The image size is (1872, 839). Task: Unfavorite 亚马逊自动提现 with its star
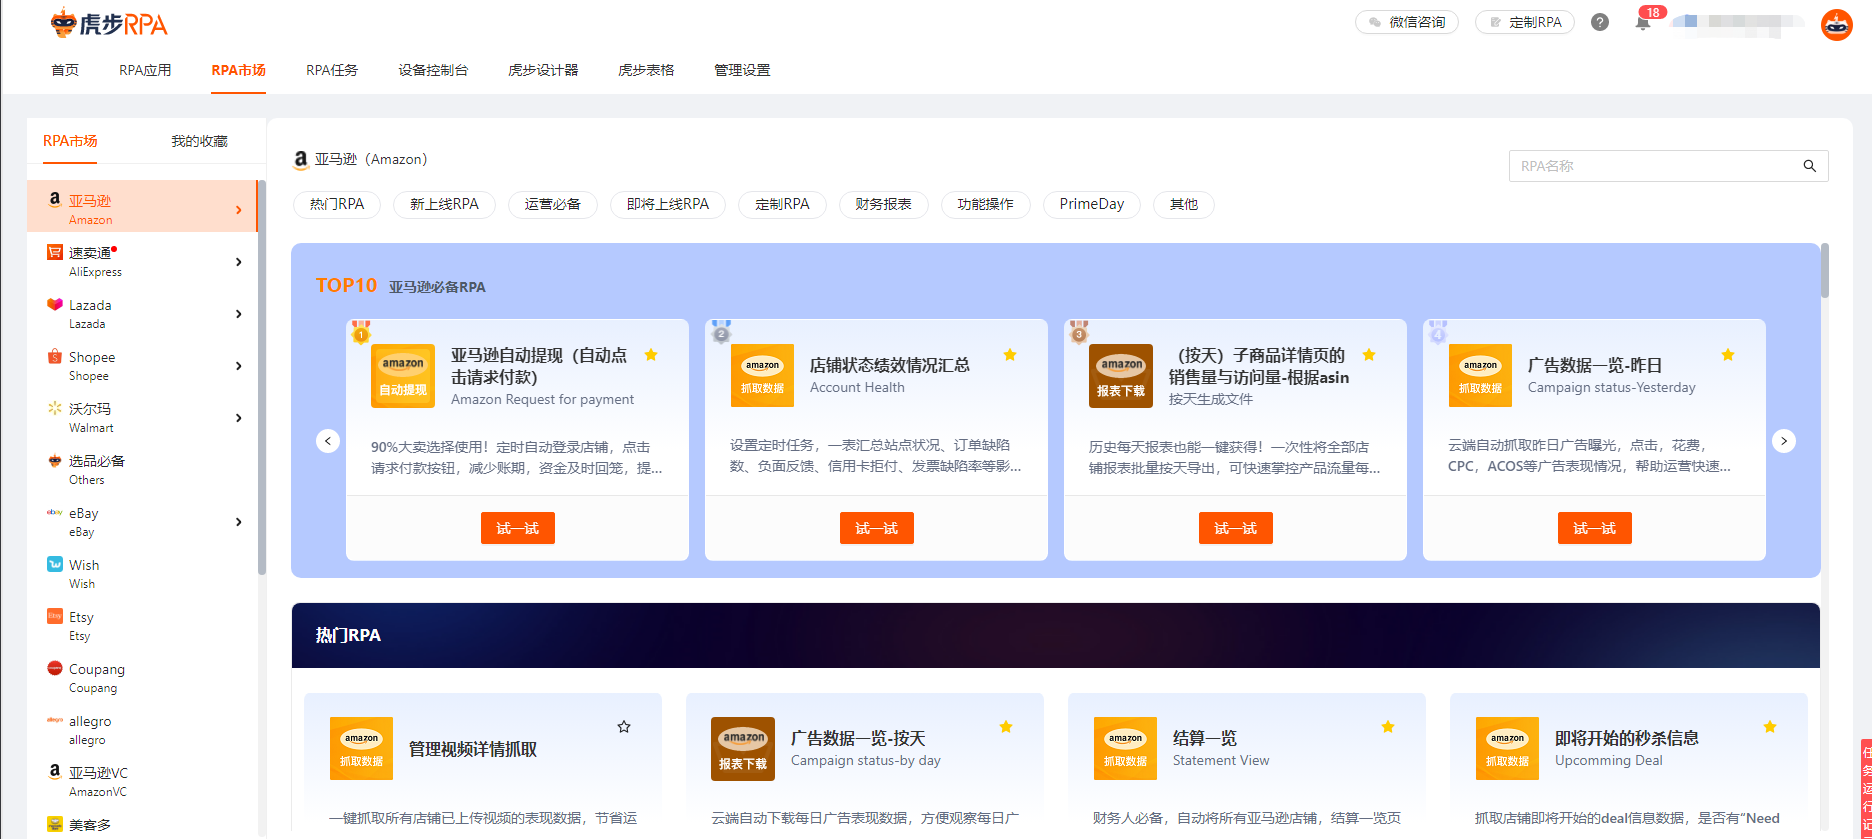click(651, 355)
